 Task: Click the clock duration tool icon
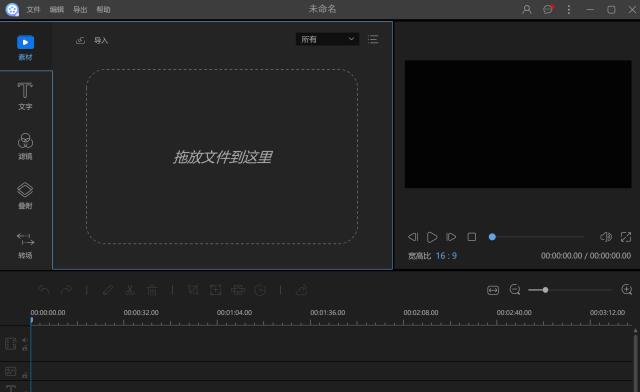260,290
